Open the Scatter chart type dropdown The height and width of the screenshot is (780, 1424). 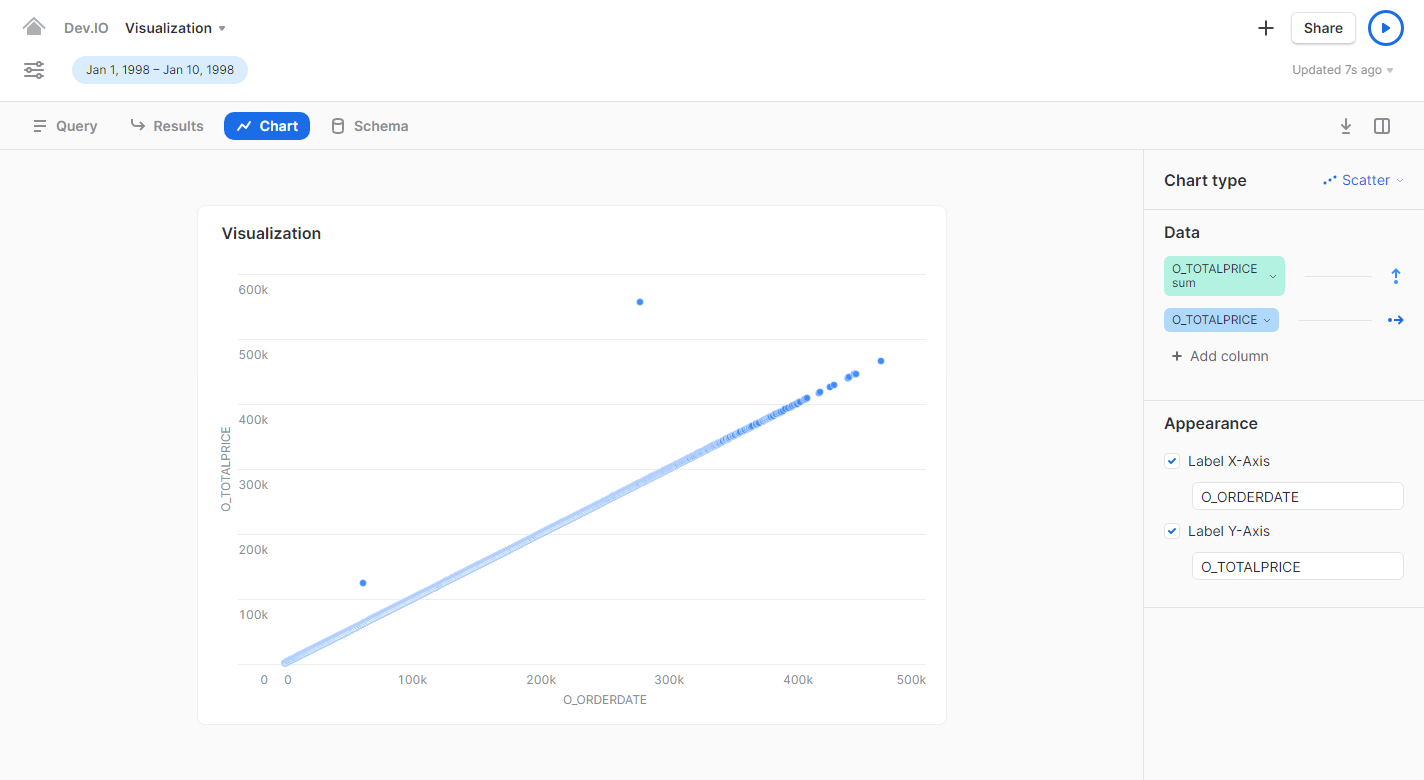1364,181
